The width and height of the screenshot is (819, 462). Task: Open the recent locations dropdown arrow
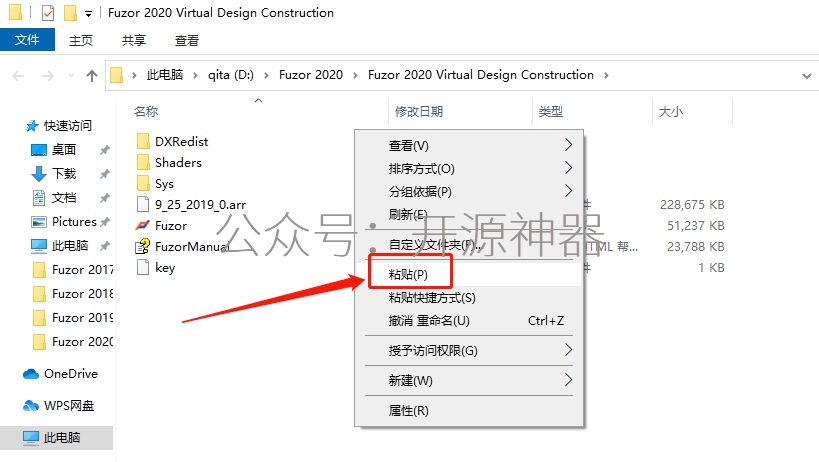pyautogui.click(x=72, y=76)
